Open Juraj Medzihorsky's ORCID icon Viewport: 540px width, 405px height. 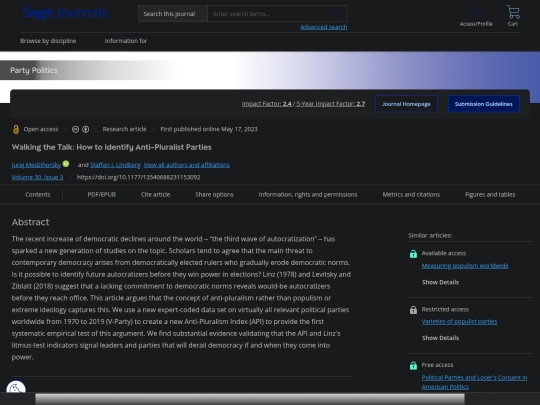tap(66, 164)
